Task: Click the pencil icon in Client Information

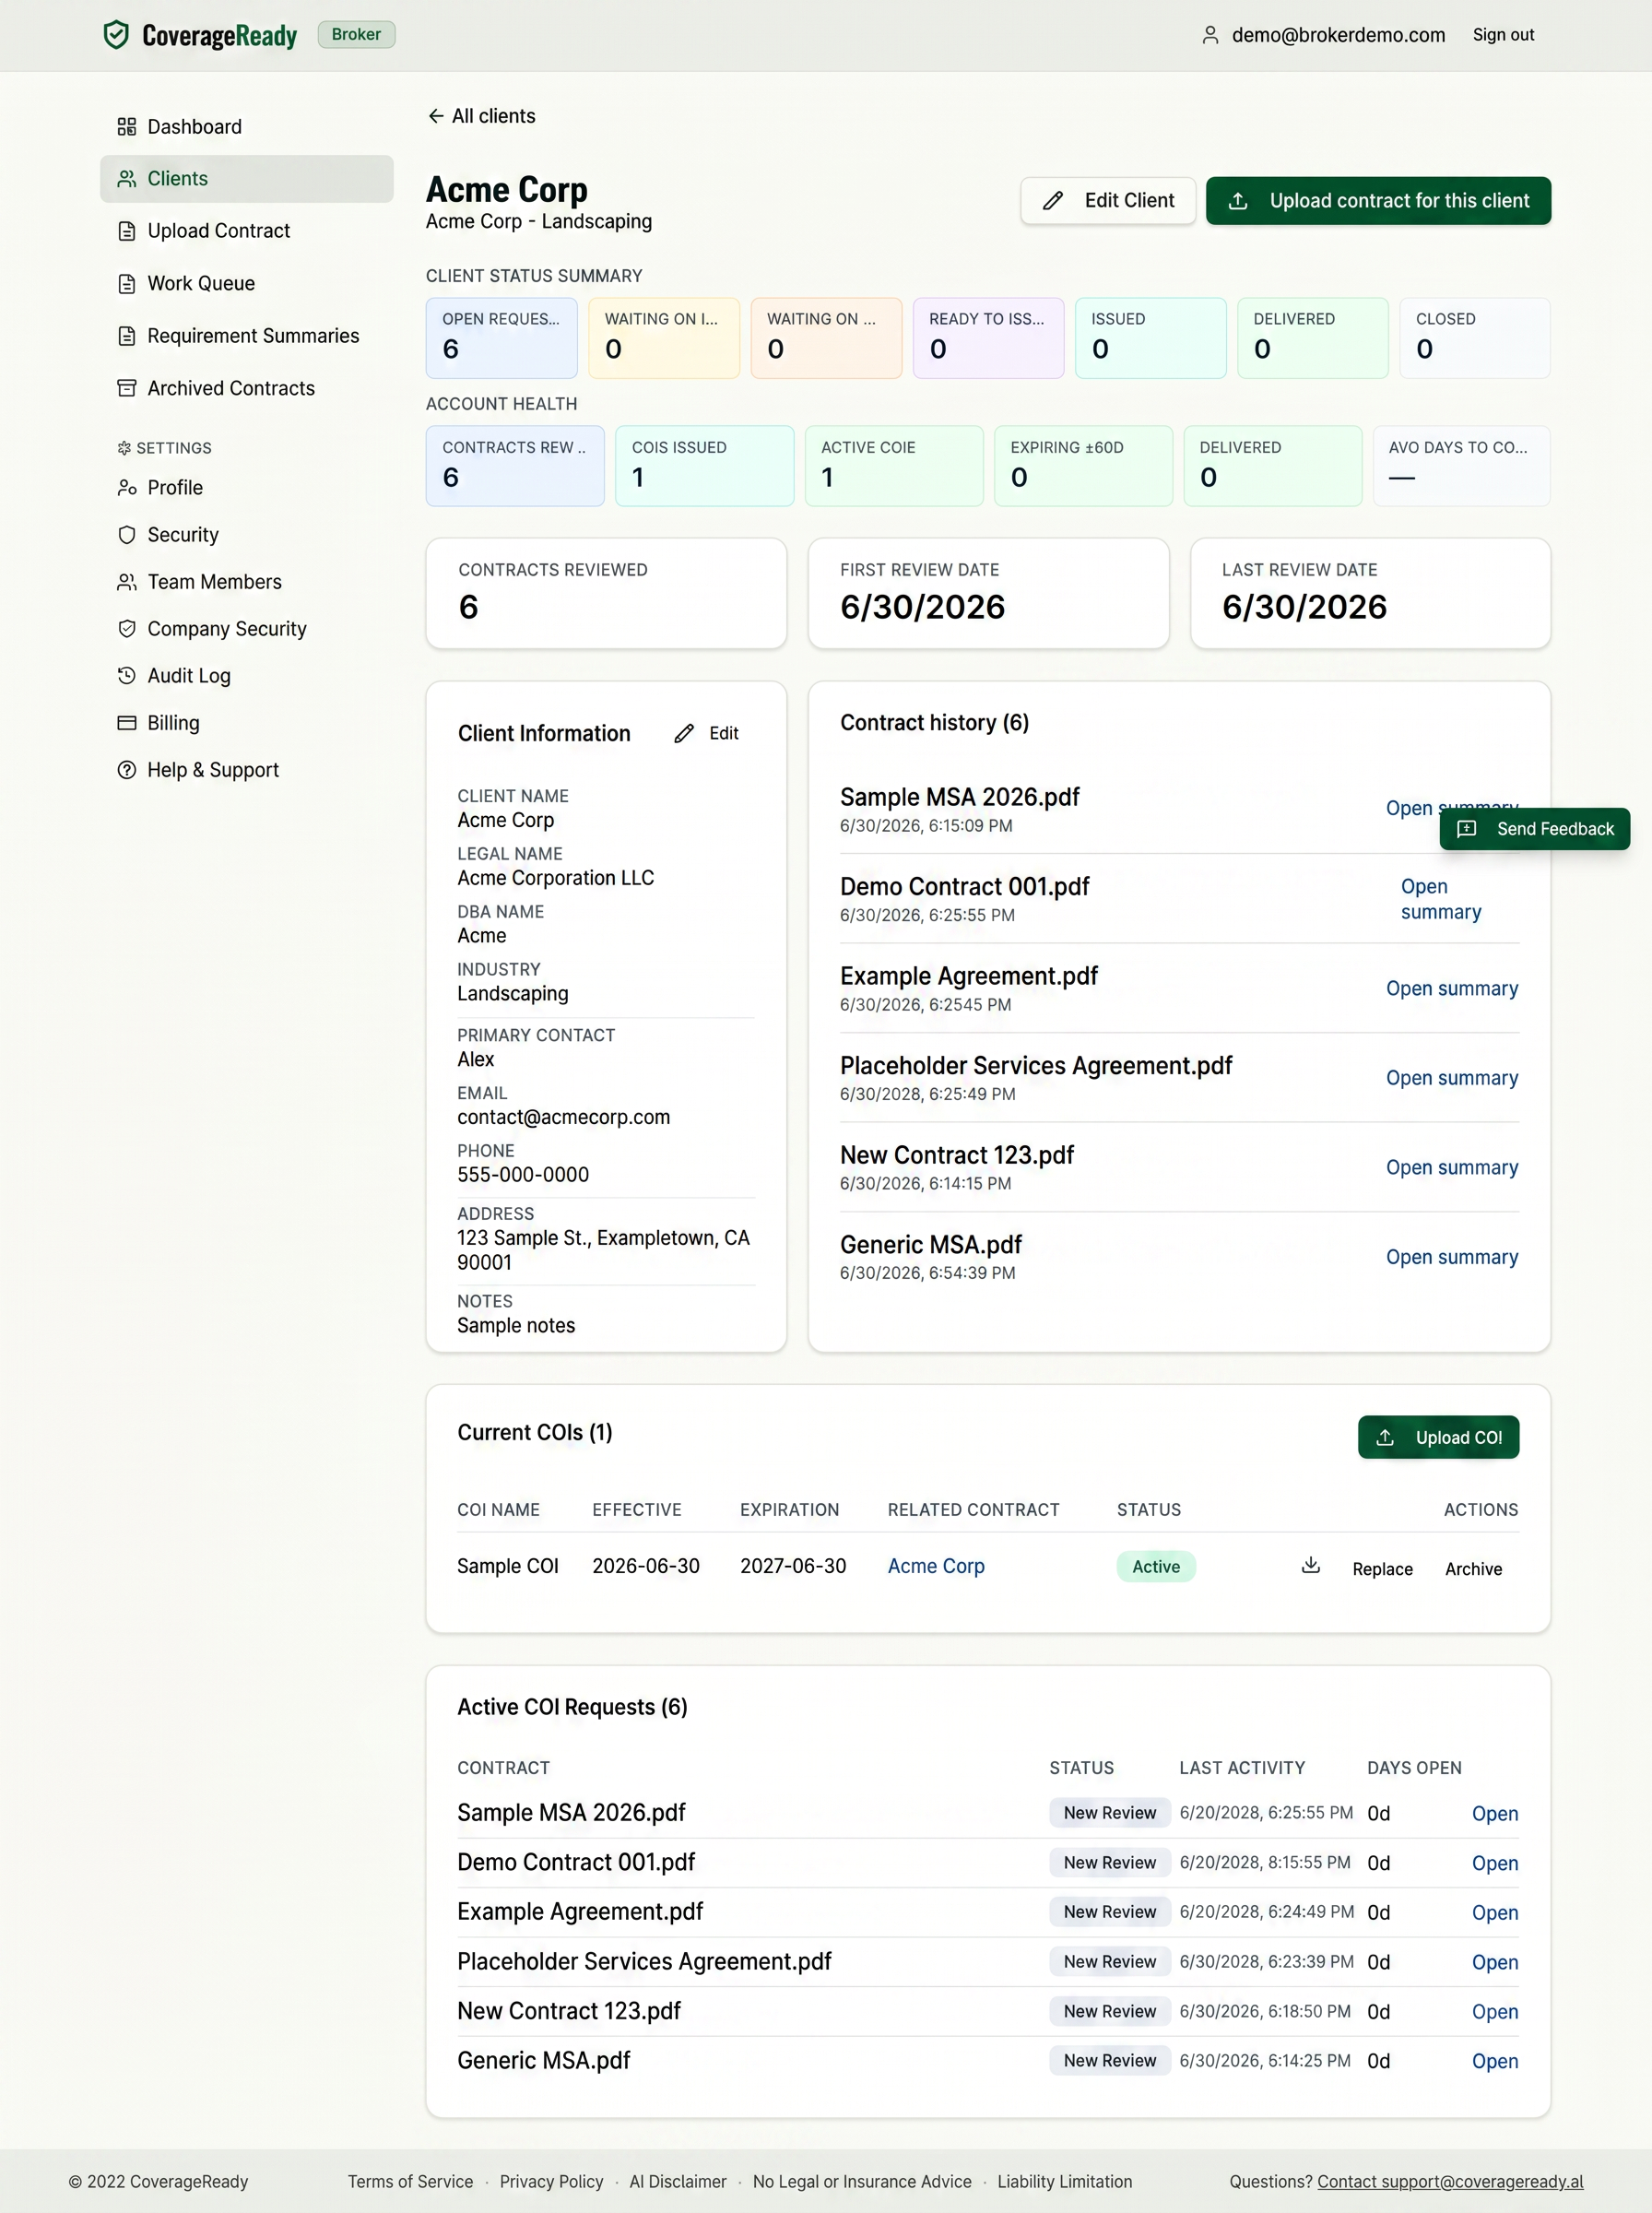Action: (683, 734)
